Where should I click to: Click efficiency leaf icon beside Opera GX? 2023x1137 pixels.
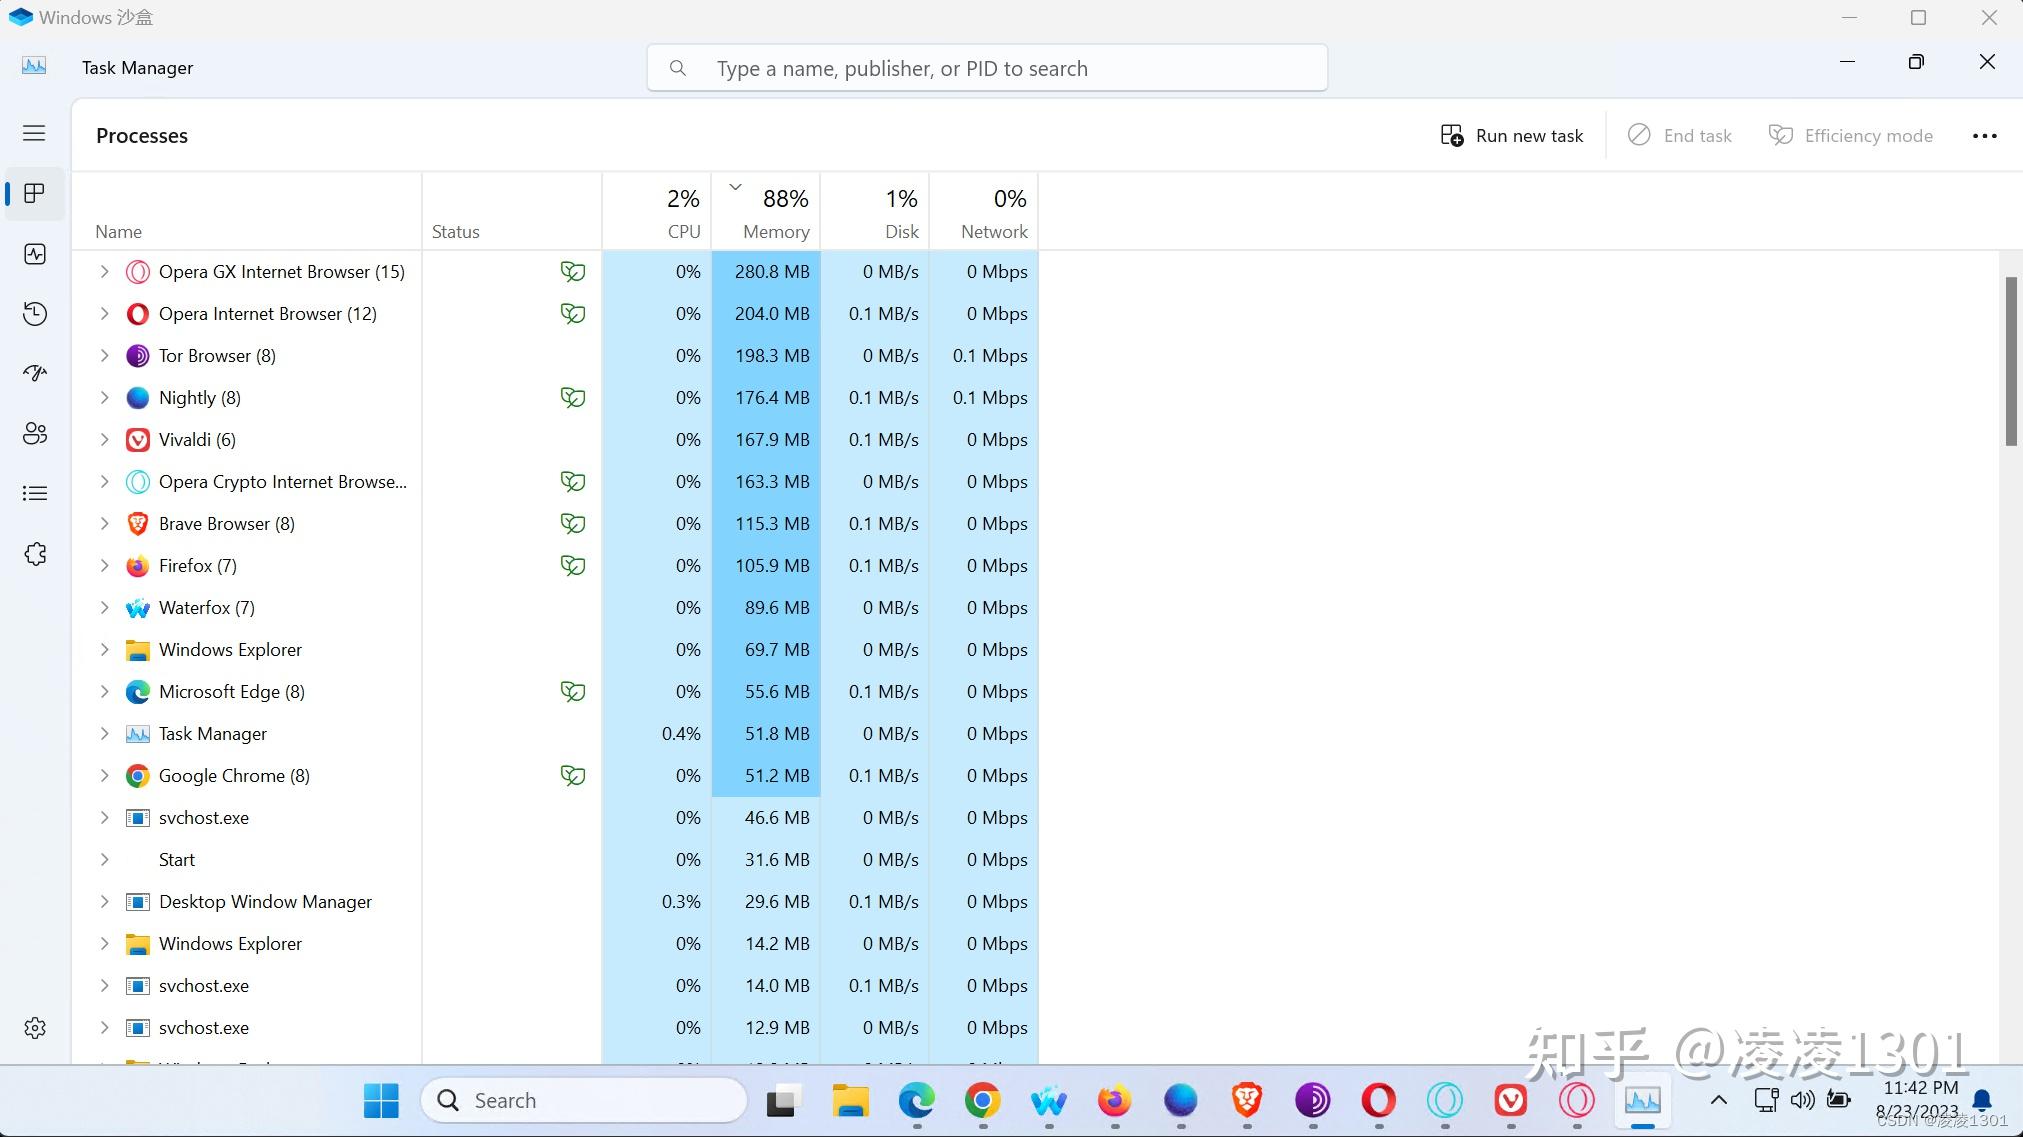572,271
